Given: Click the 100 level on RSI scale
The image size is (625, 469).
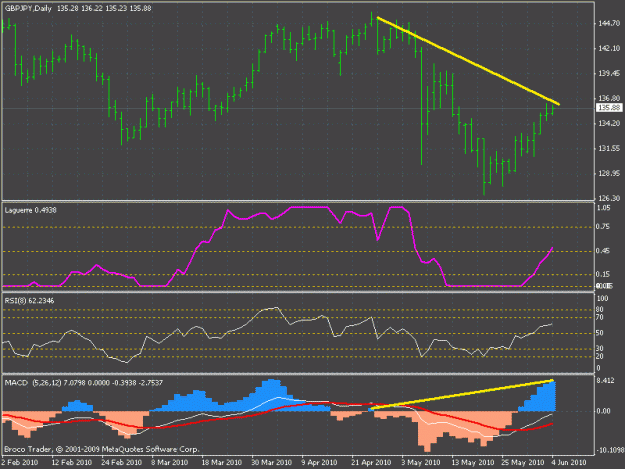Looking at the screenshot, I should point(603,298).
